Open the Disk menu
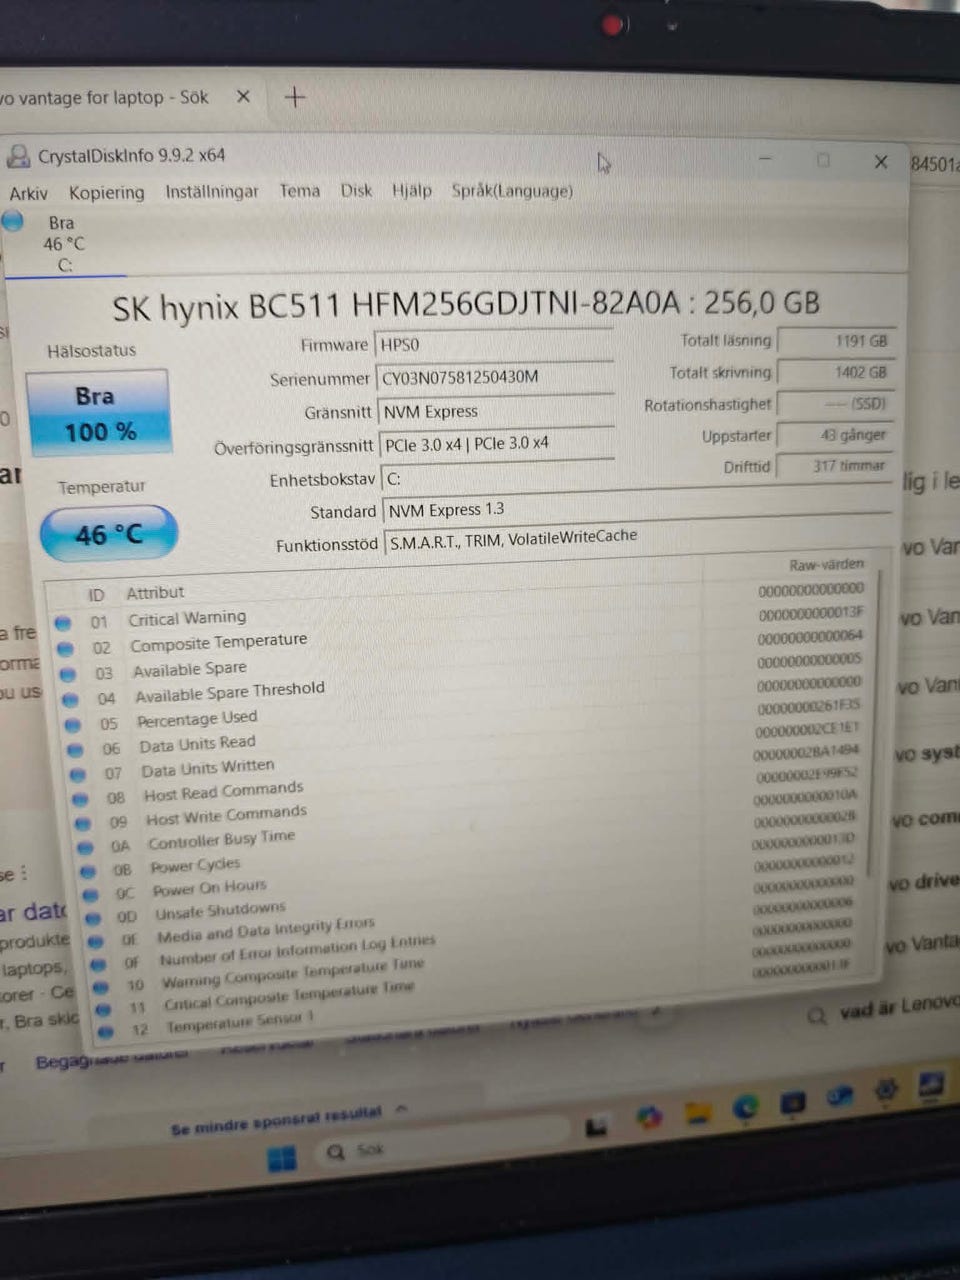Viewport: 960px width, 1280px height. (x=356, y=190)
